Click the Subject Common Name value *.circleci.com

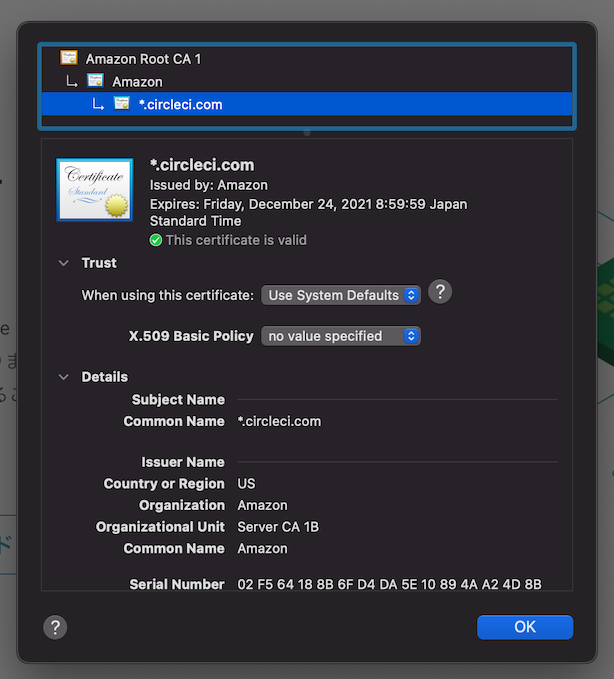(x=279, y=421)
